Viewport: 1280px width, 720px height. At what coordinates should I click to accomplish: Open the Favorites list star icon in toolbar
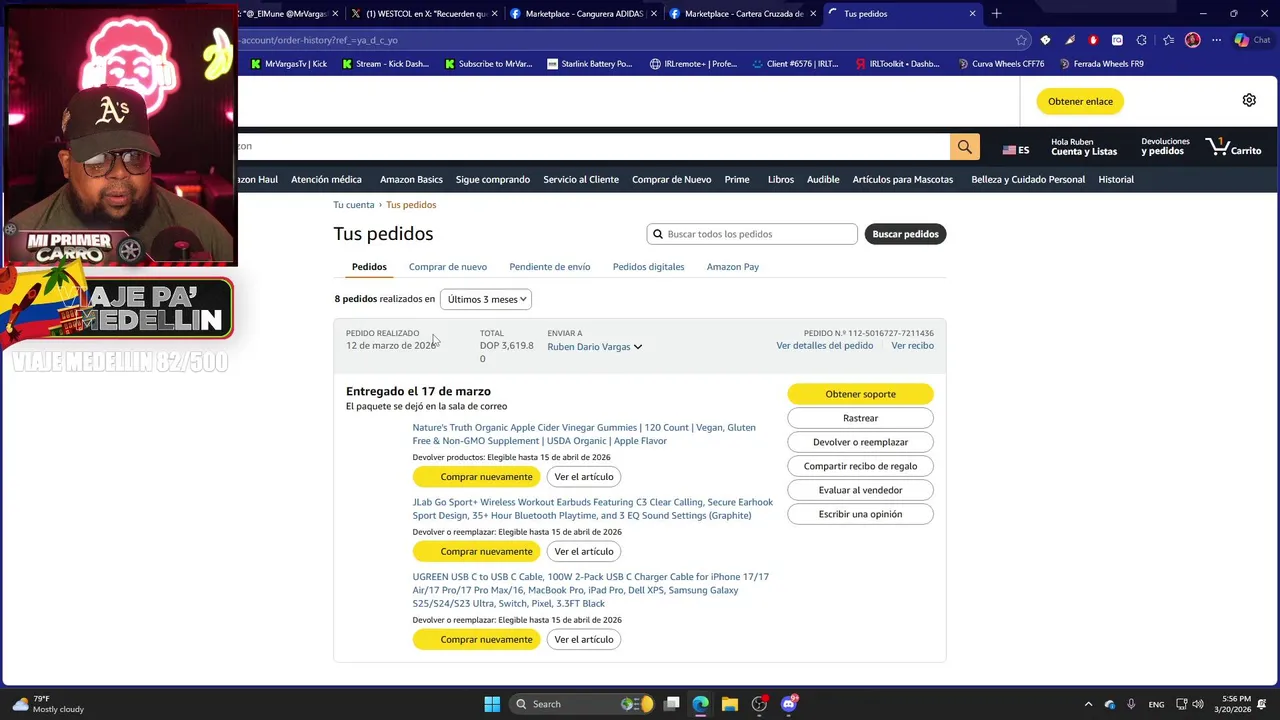click(1168, 40)
